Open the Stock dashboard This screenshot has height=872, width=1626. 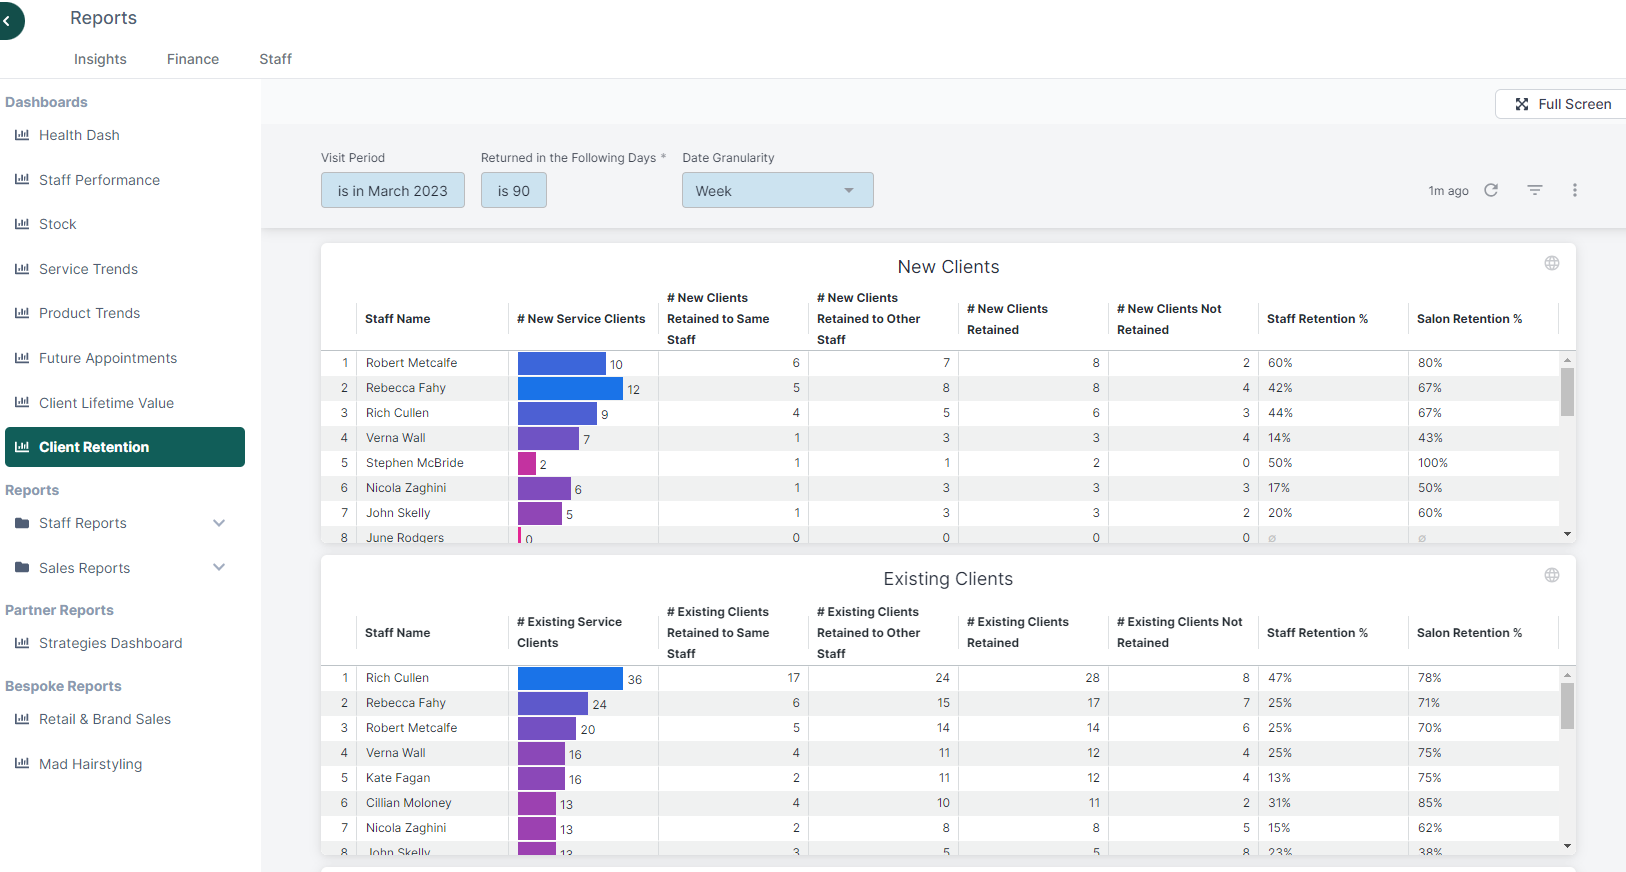click(57, 224)
